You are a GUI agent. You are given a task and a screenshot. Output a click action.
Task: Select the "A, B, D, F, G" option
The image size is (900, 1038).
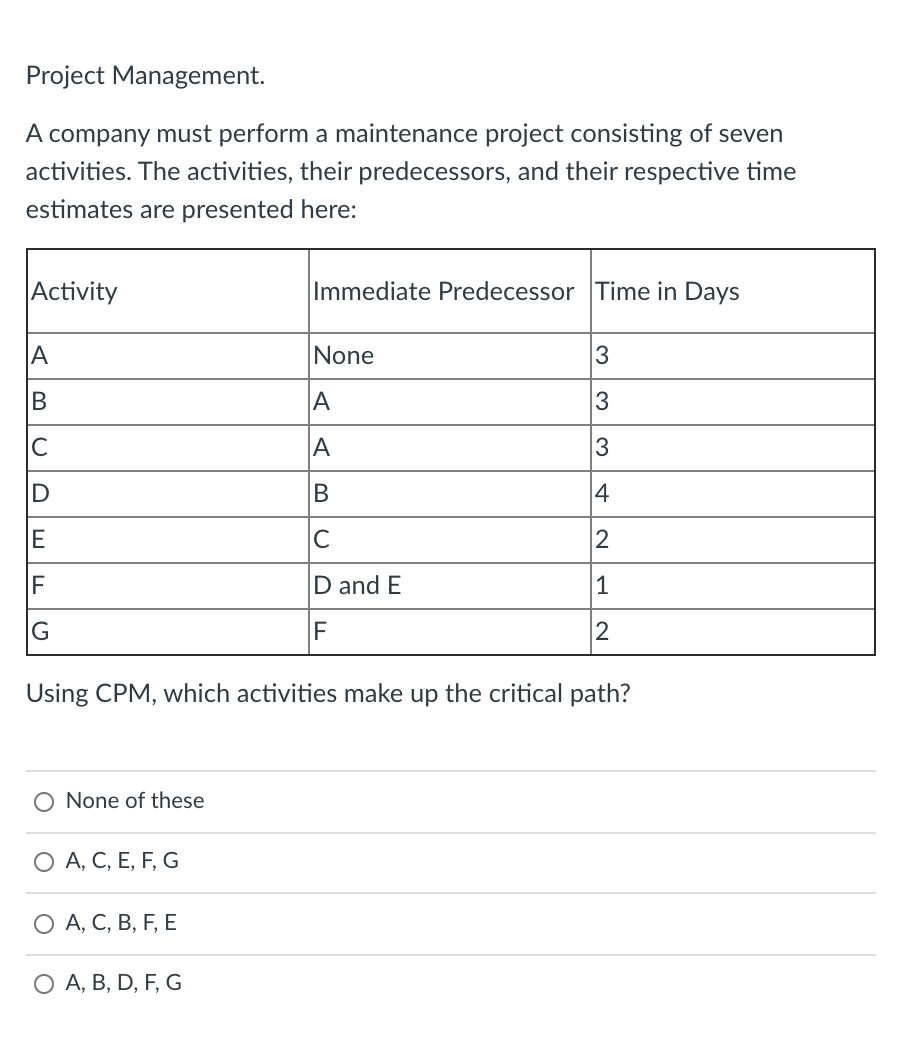44,984
